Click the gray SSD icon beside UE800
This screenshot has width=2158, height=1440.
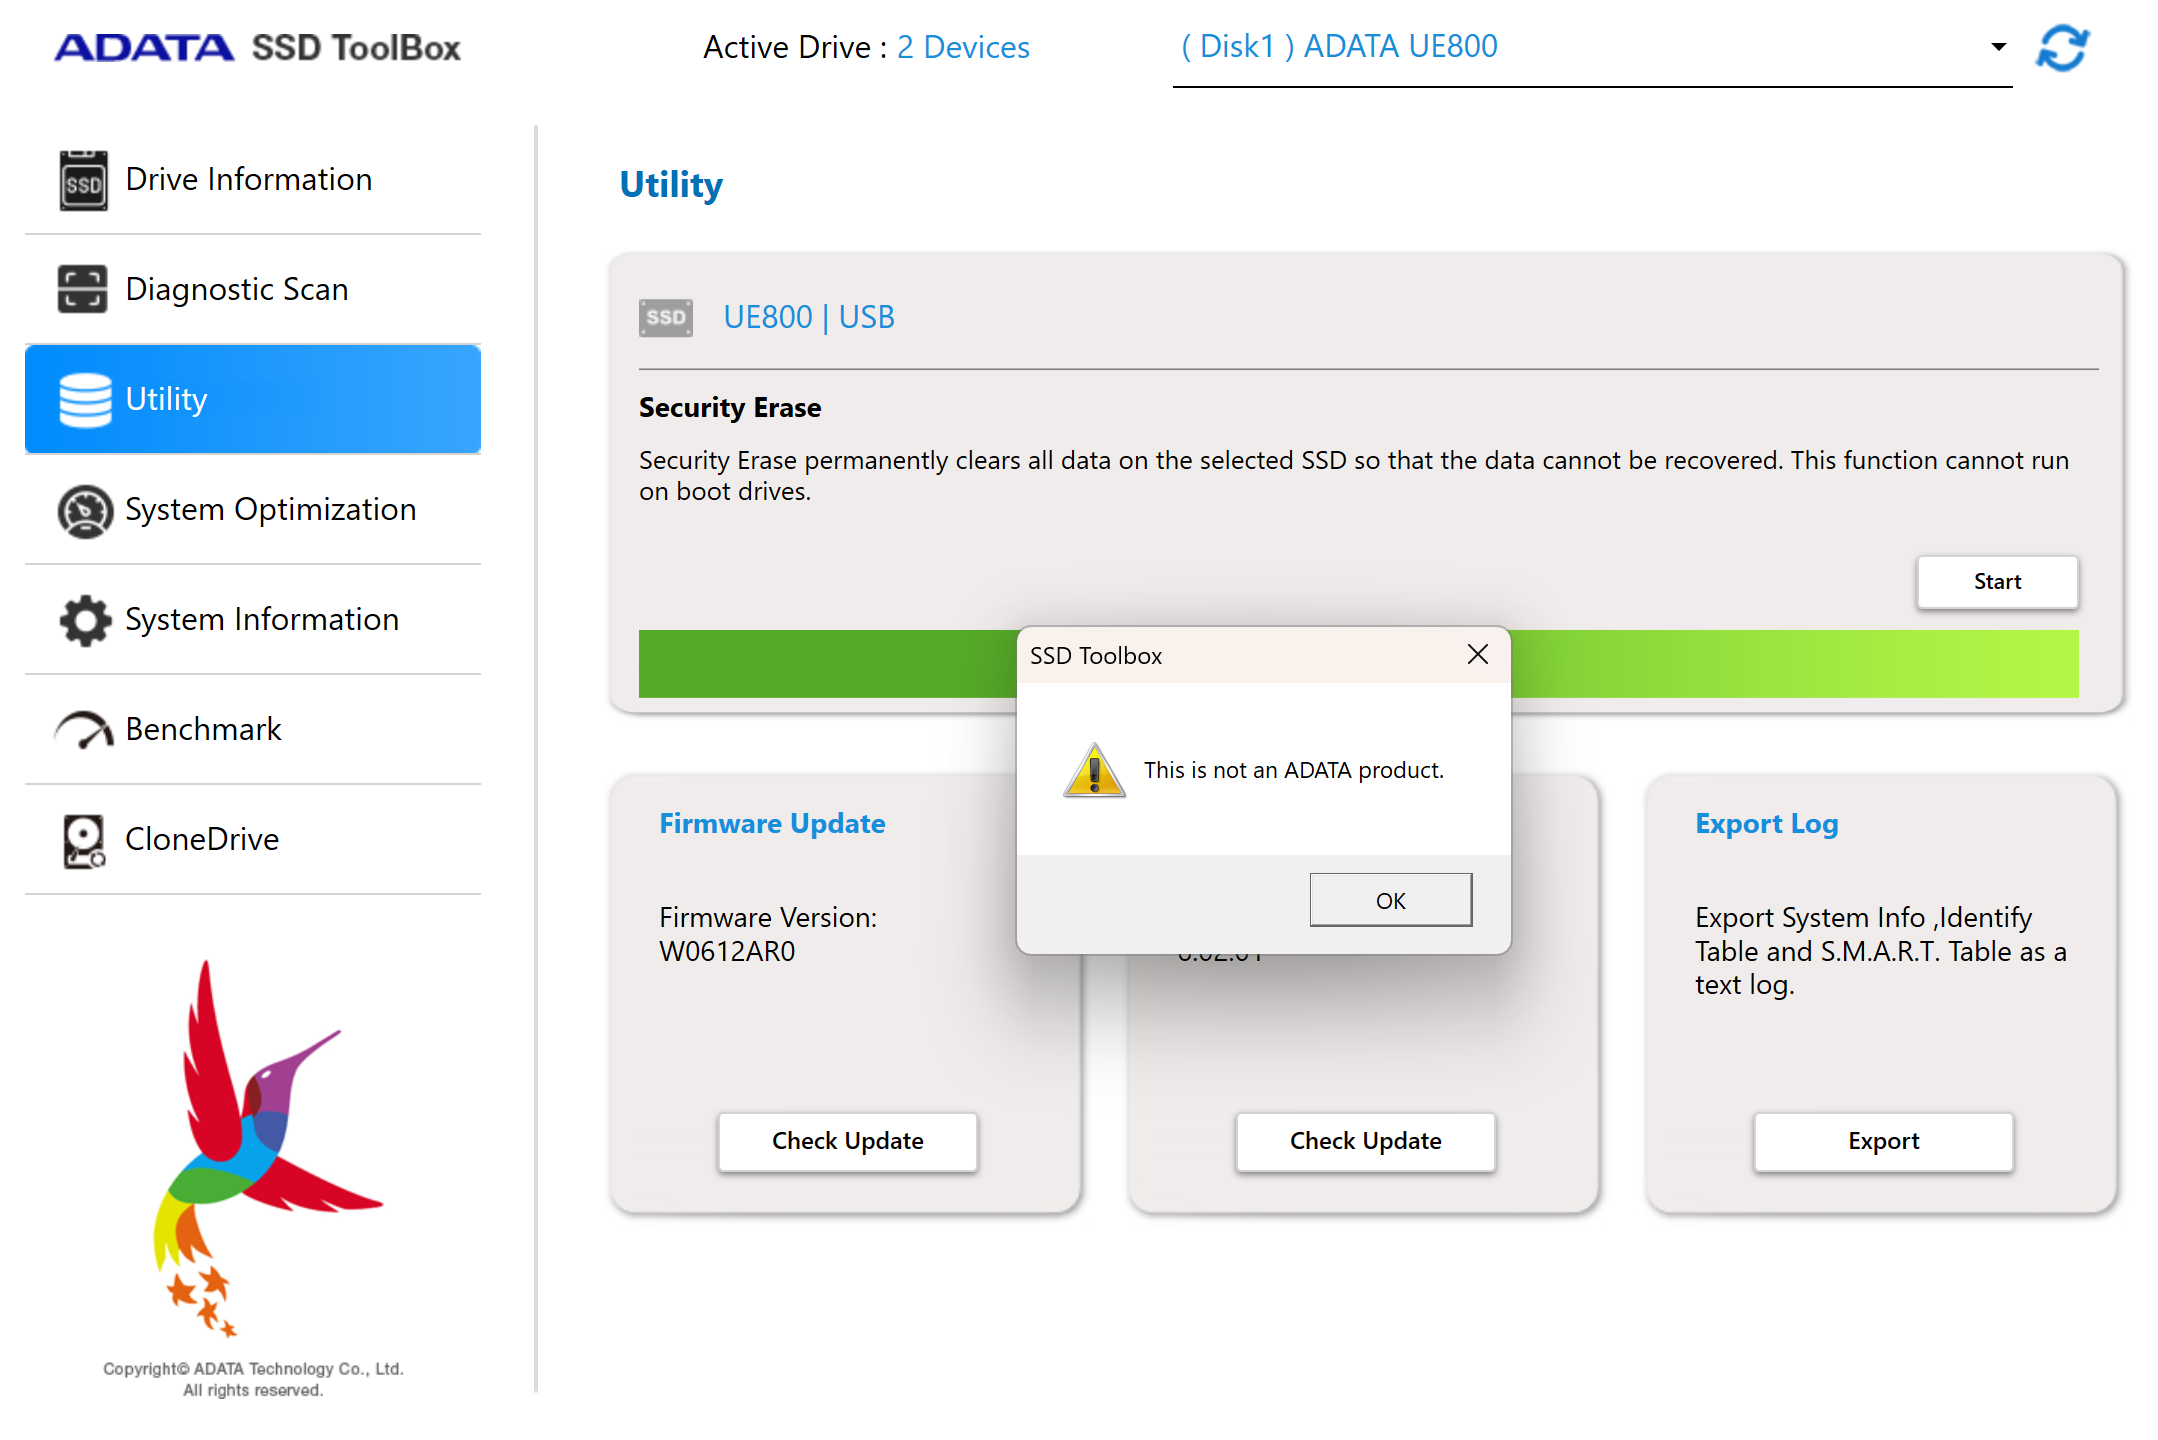(x=666, y=318)
